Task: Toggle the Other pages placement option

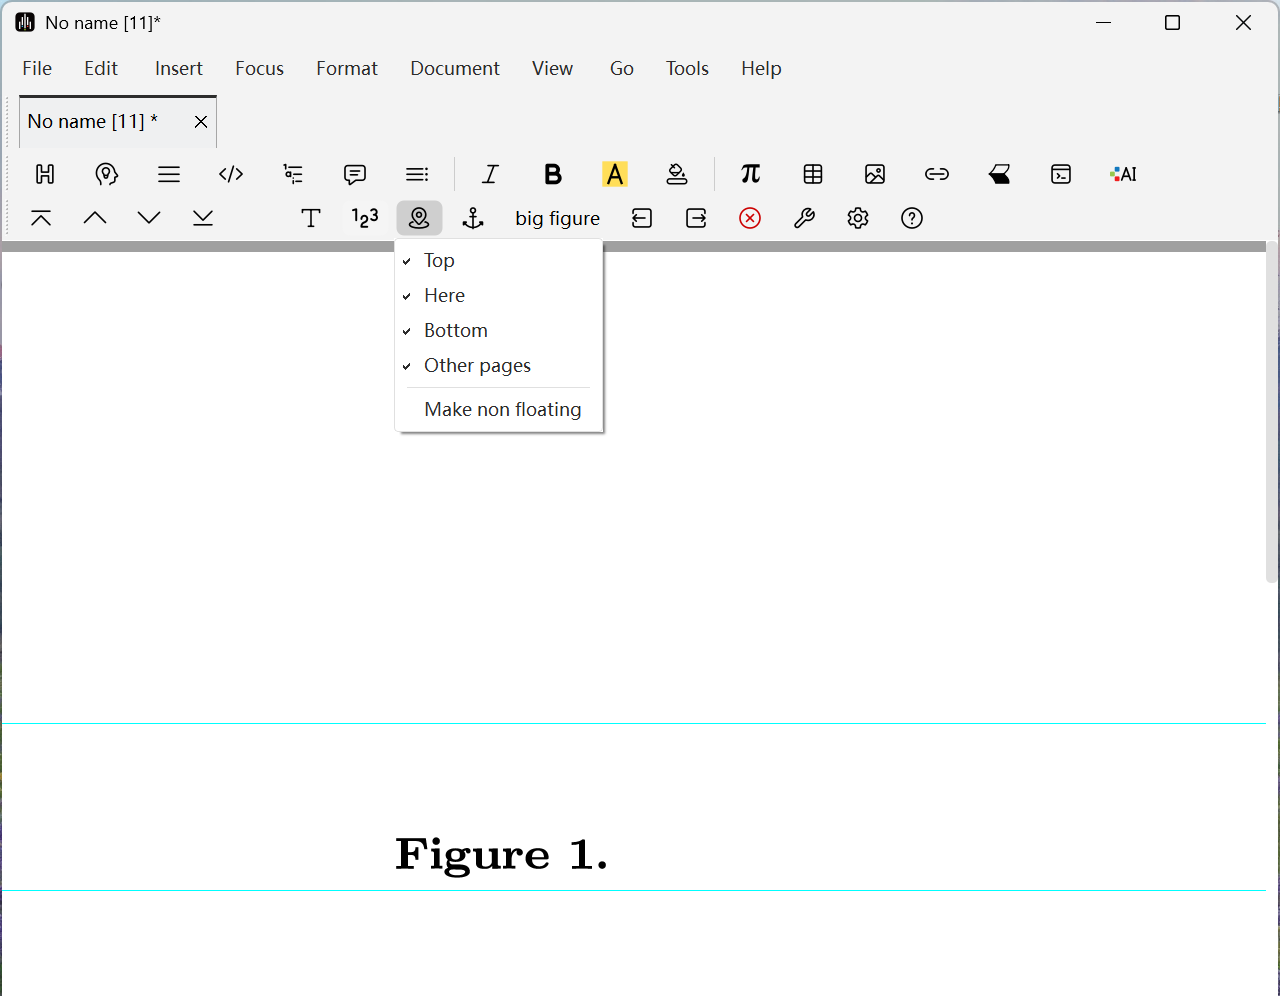Action: 477,365
